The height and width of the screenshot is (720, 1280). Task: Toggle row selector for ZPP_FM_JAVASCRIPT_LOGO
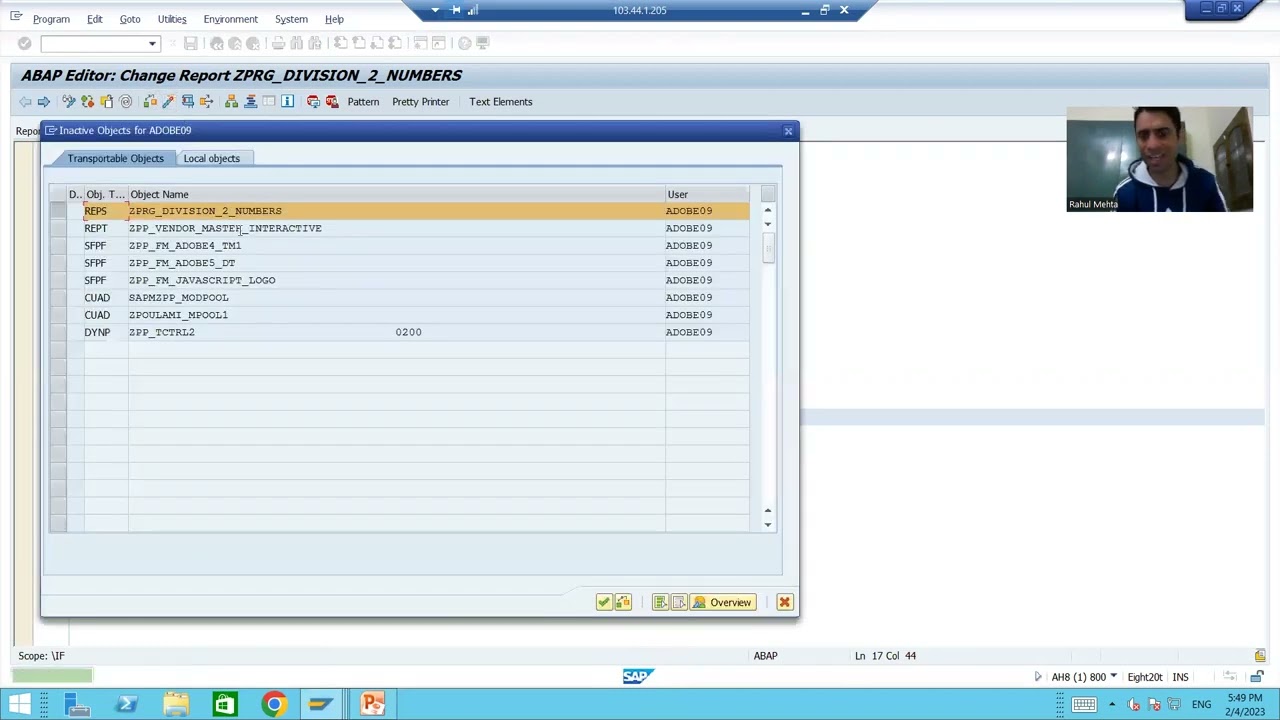tap(58, 280)
